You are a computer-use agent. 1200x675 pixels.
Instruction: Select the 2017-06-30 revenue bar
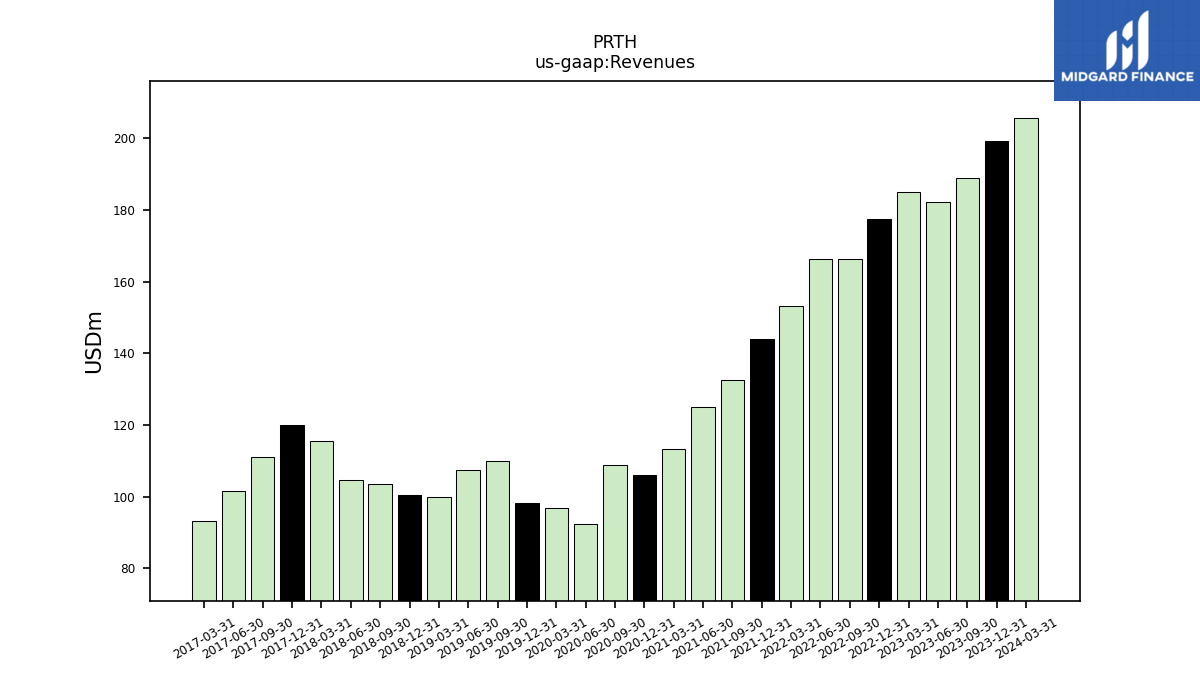click(233, 546)
